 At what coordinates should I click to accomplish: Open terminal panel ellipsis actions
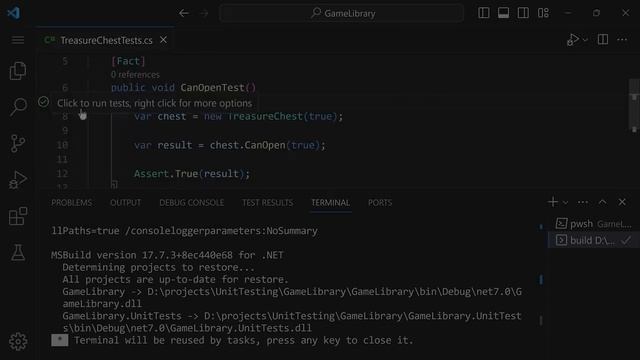click(x=583, y=202)
